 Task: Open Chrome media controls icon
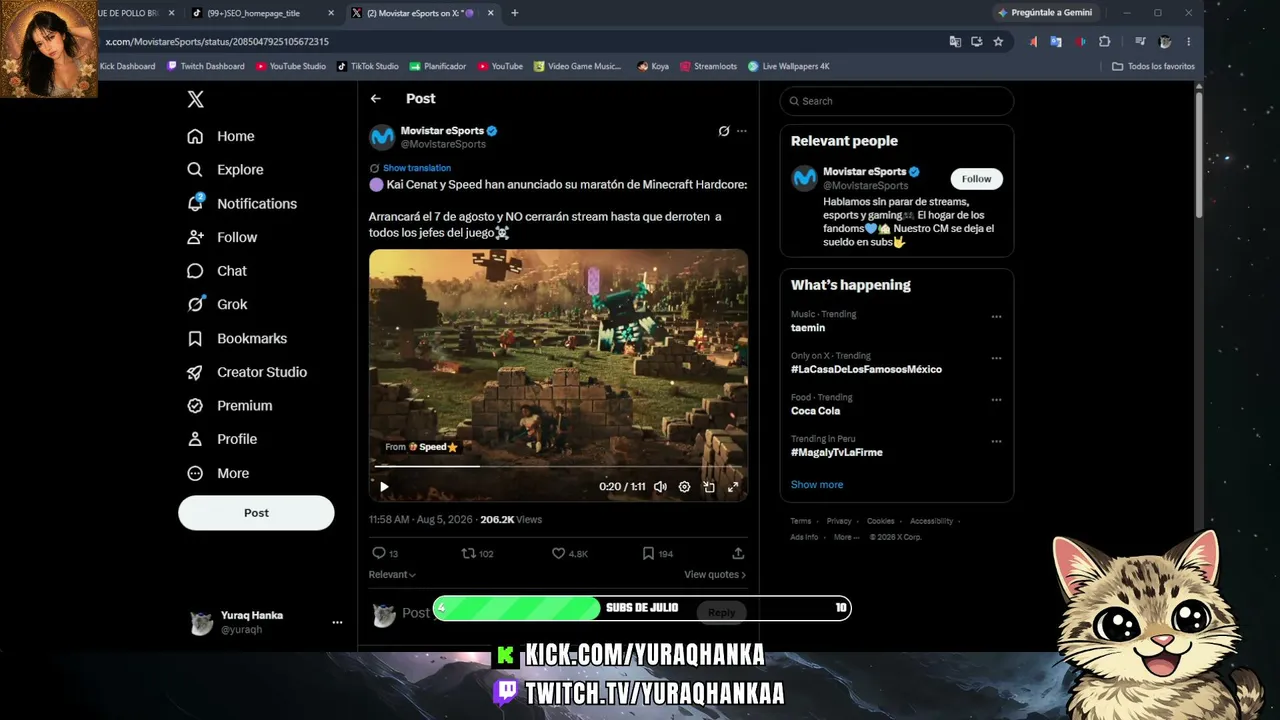1140,42
